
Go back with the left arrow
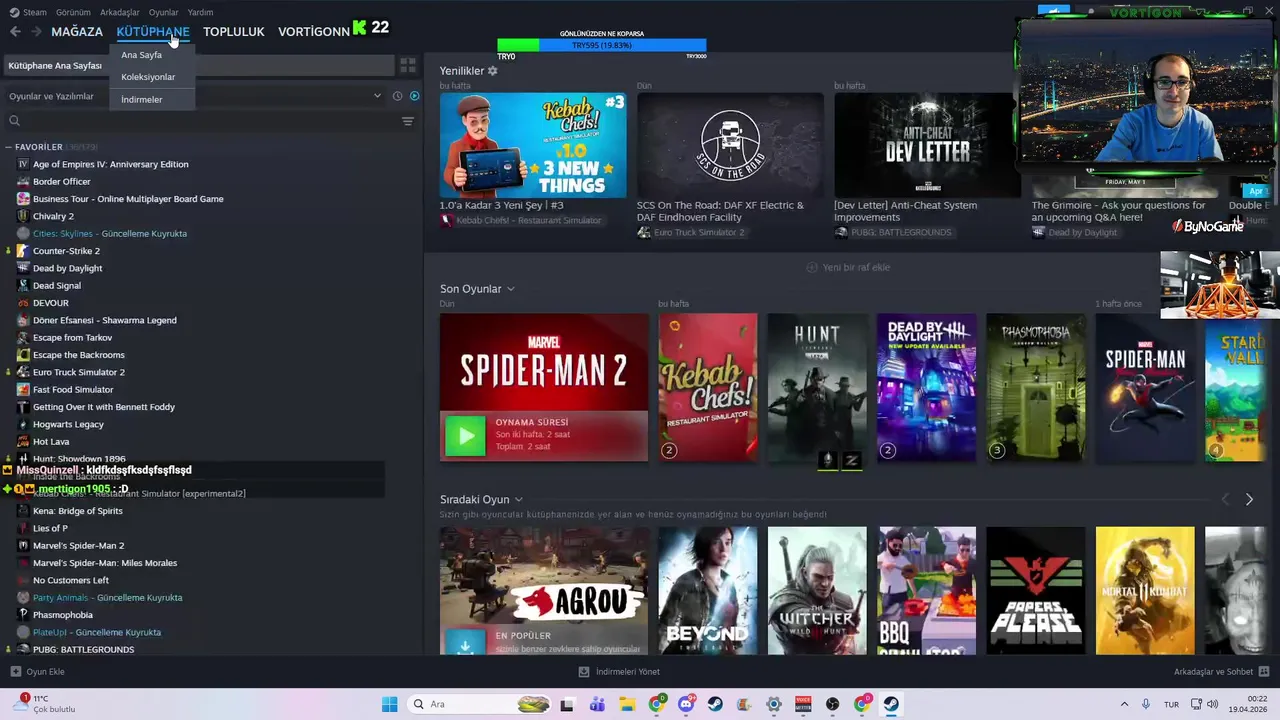click(15, 32)
